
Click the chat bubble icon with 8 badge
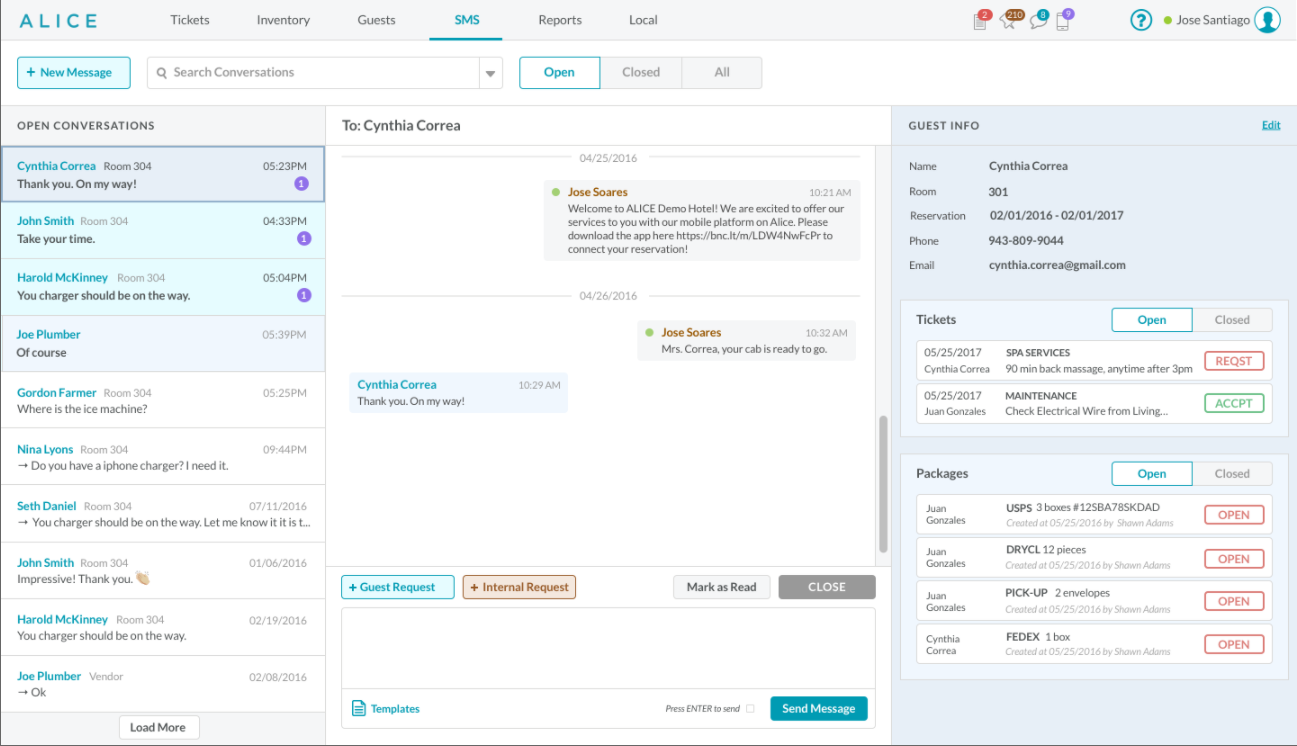pyautogui.click(x=1038, y=20)
